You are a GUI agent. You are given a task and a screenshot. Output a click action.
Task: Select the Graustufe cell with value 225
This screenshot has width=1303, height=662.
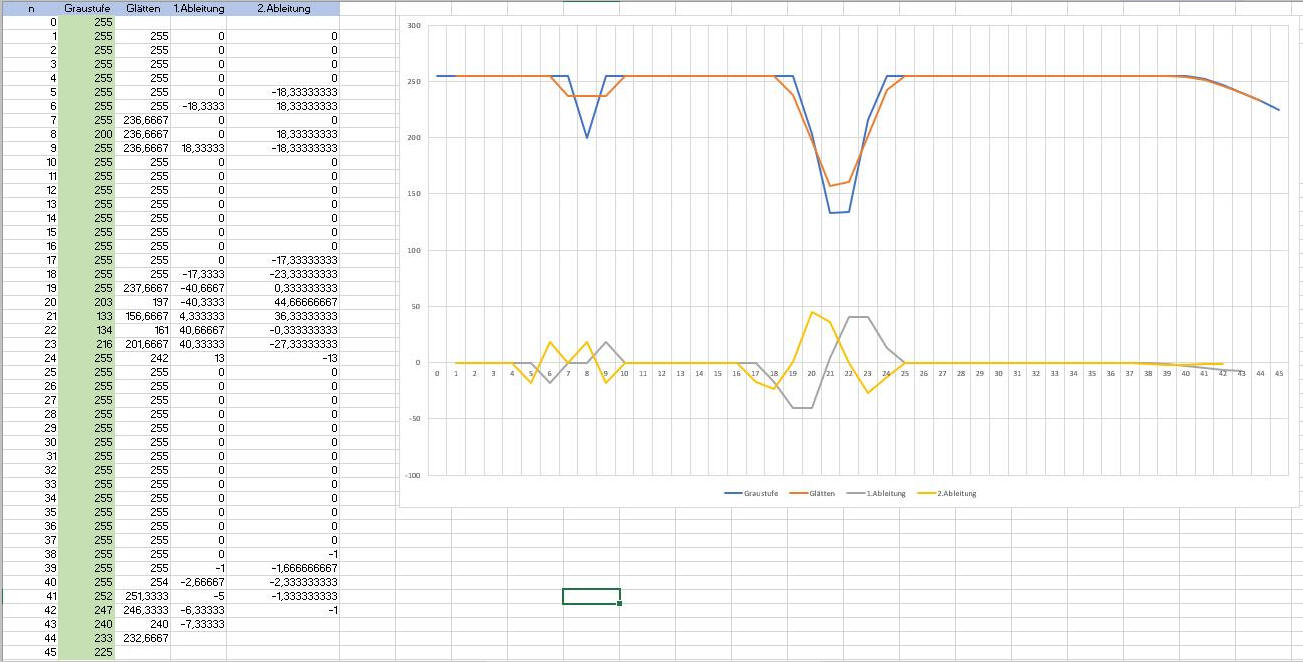click(86, 652)
